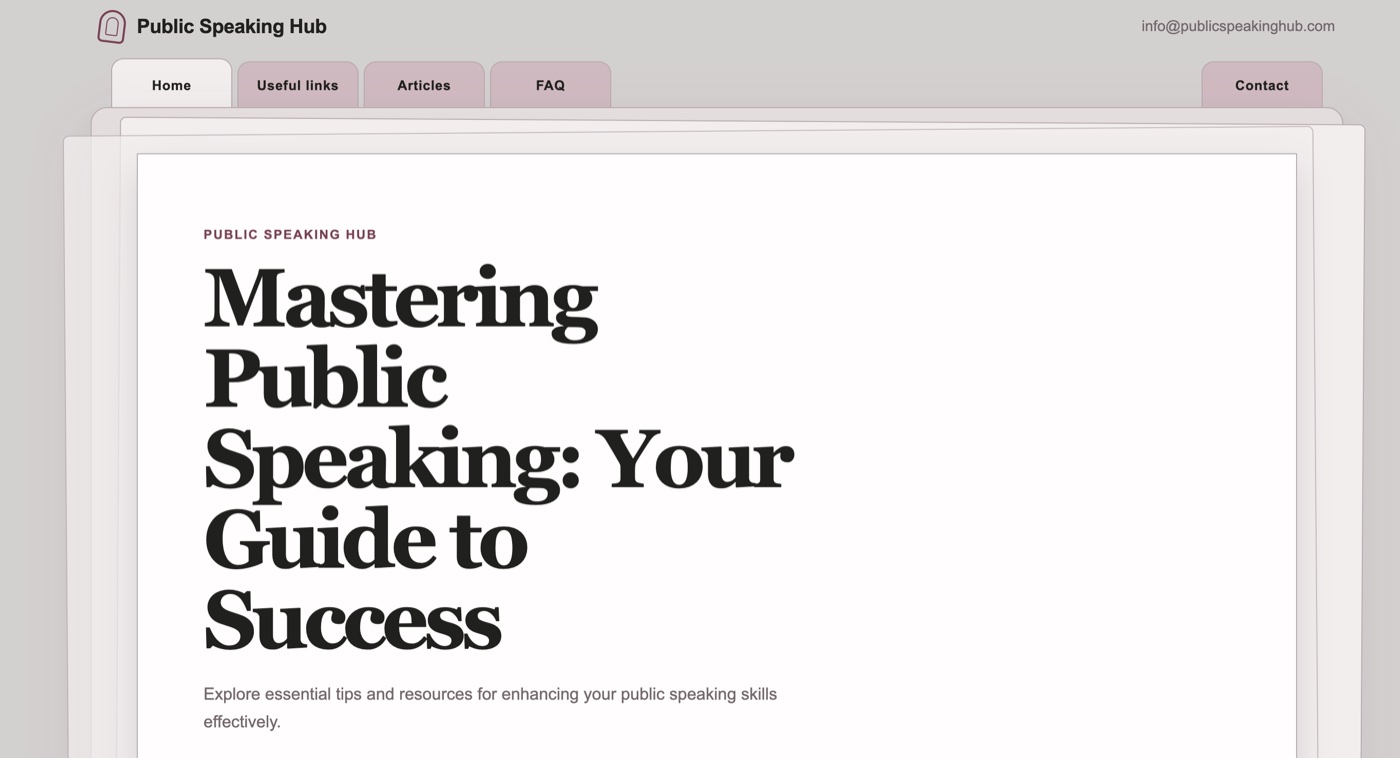This screenshot has height=758, width=1400.
Task: Go to the FAQ tab
Action: pos(550,85)
